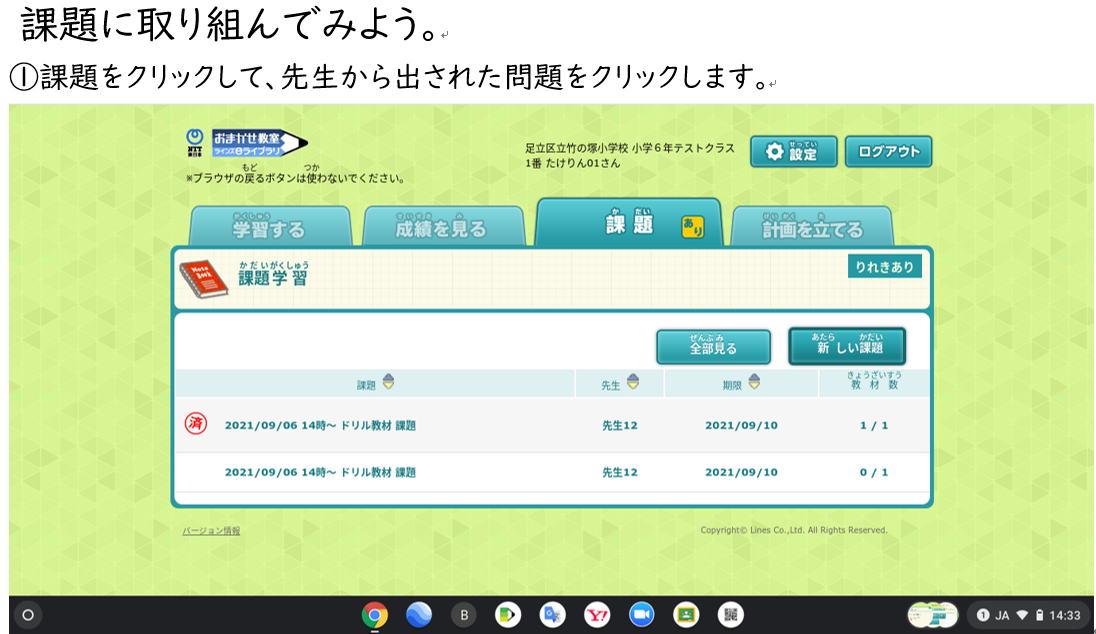Open the 計画を立てる tab
This screenshot has height=634, width=1096.
point(812,229)
